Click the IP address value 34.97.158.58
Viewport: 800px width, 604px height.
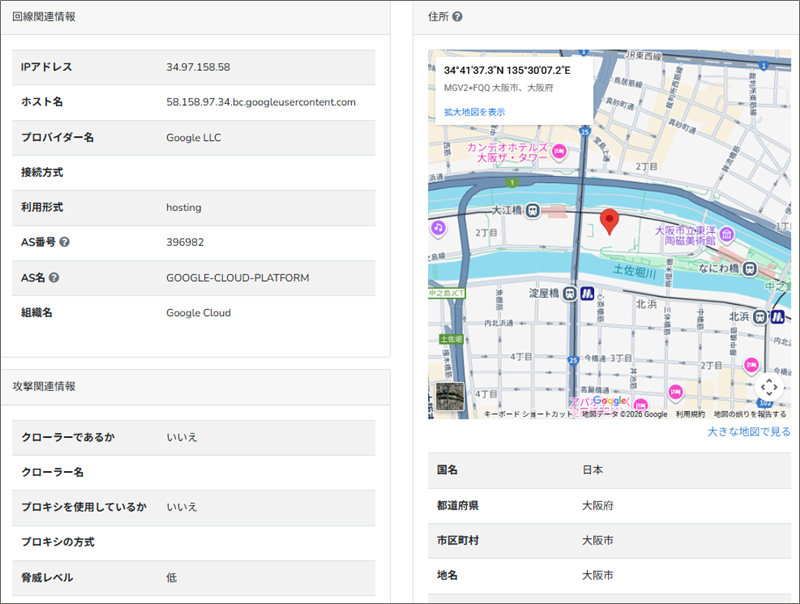click(x=198, y=67)
